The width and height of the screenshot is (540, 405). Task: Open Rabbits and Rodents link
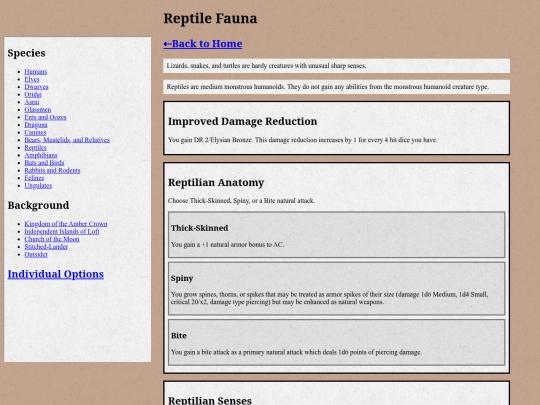(x=52, y=170)
